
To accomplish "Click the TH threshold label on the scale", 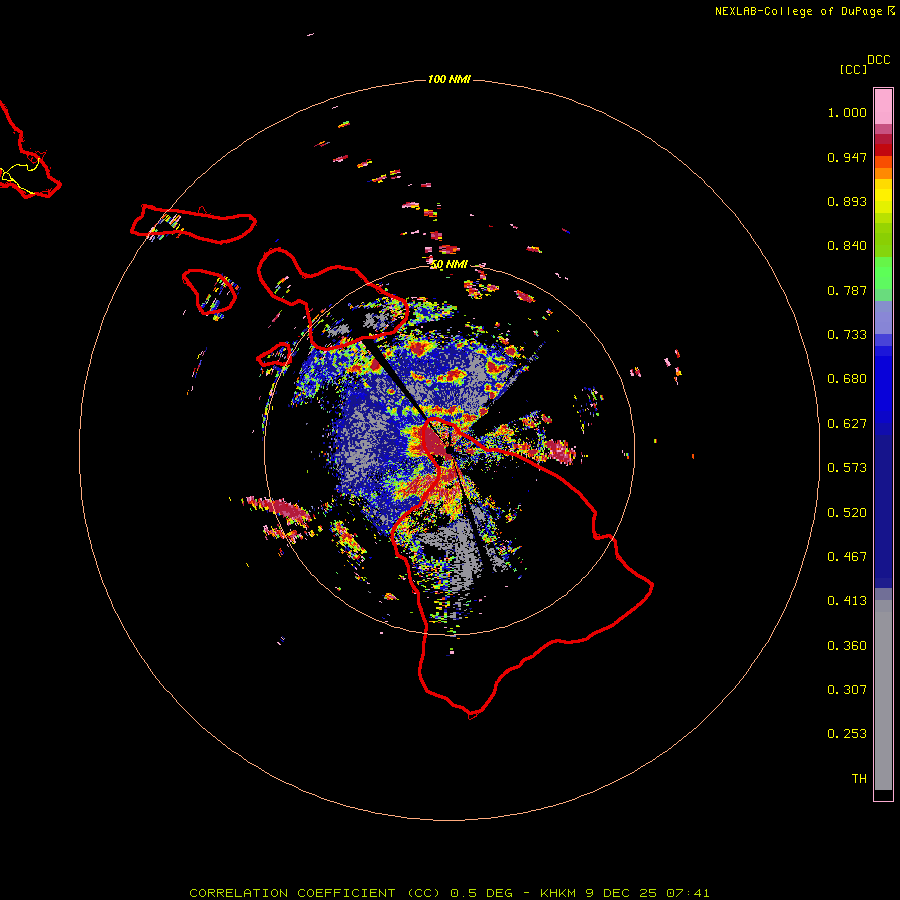I will tap(859, 779).
